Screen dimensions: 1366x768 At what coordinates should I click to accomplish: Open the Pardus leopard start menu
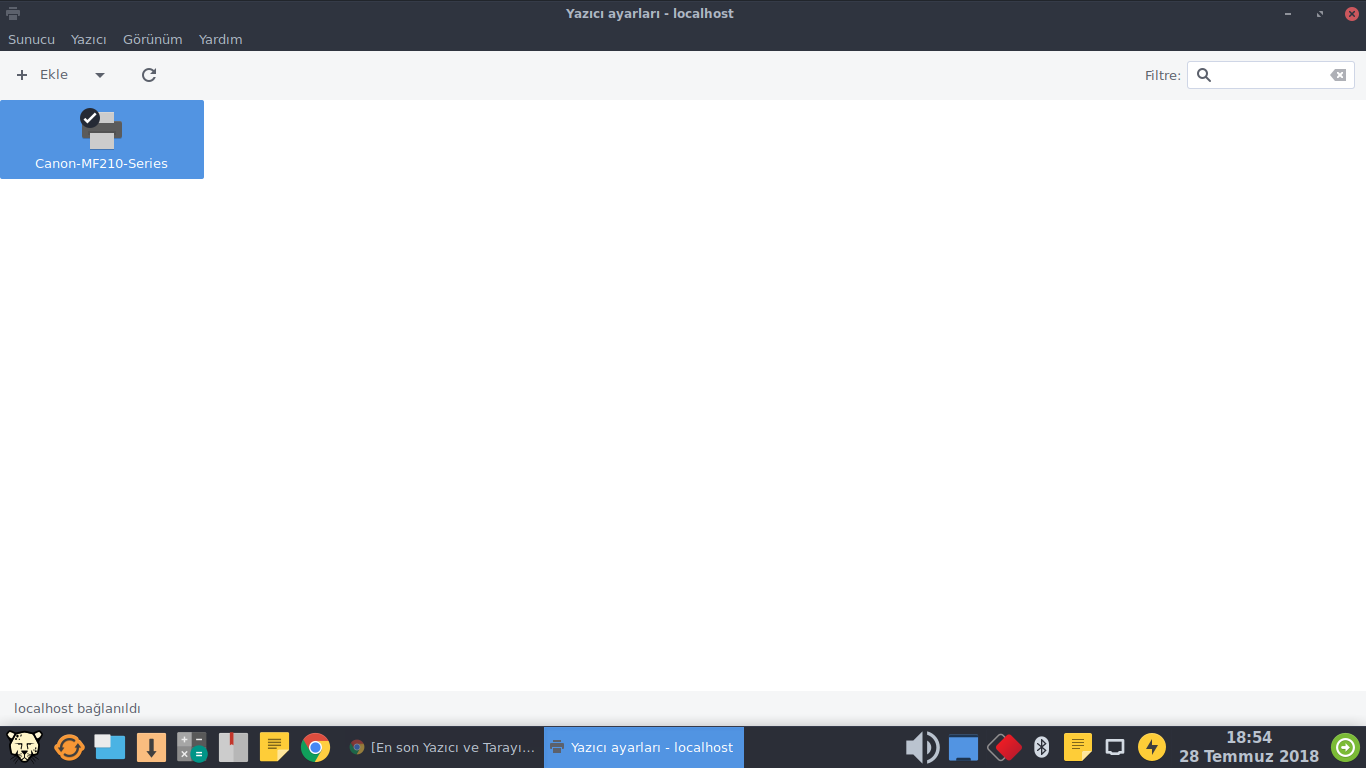click(24, 747)
